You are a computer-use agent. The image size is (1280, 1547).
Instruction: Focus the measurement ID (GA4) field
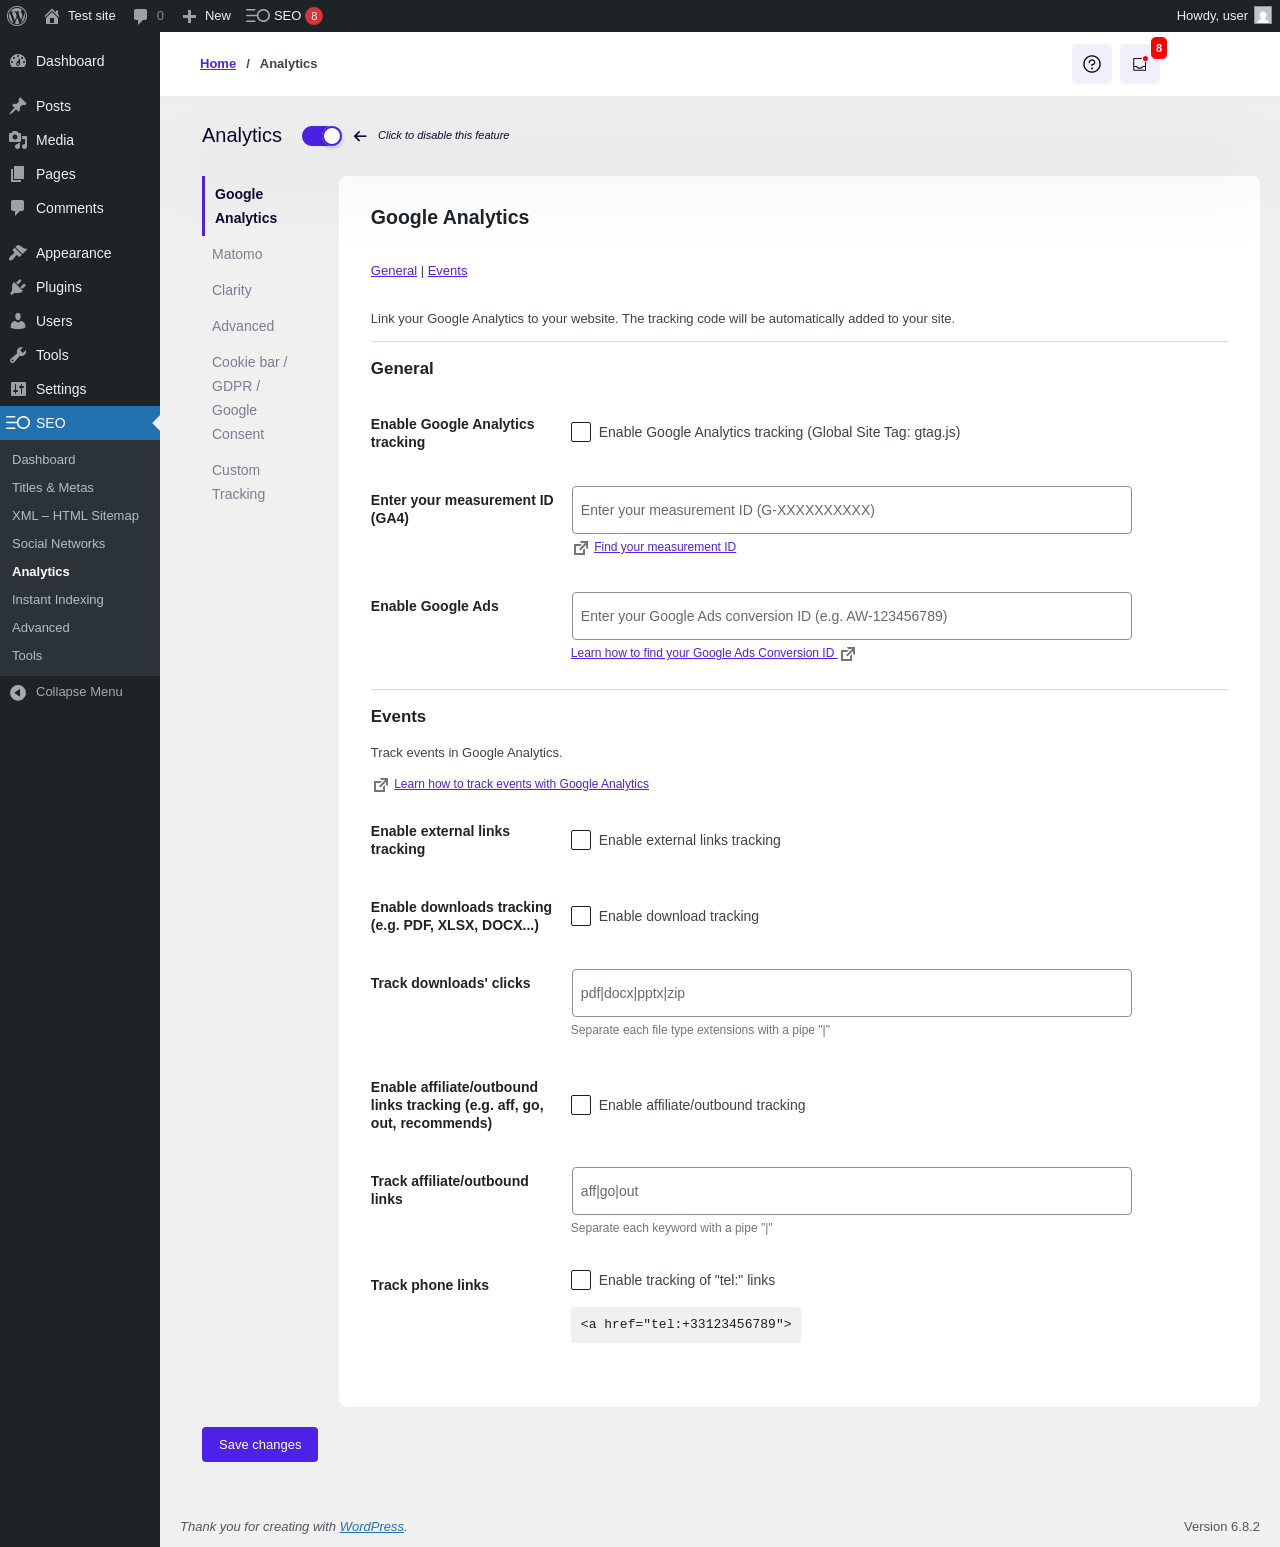click(852, 510)
